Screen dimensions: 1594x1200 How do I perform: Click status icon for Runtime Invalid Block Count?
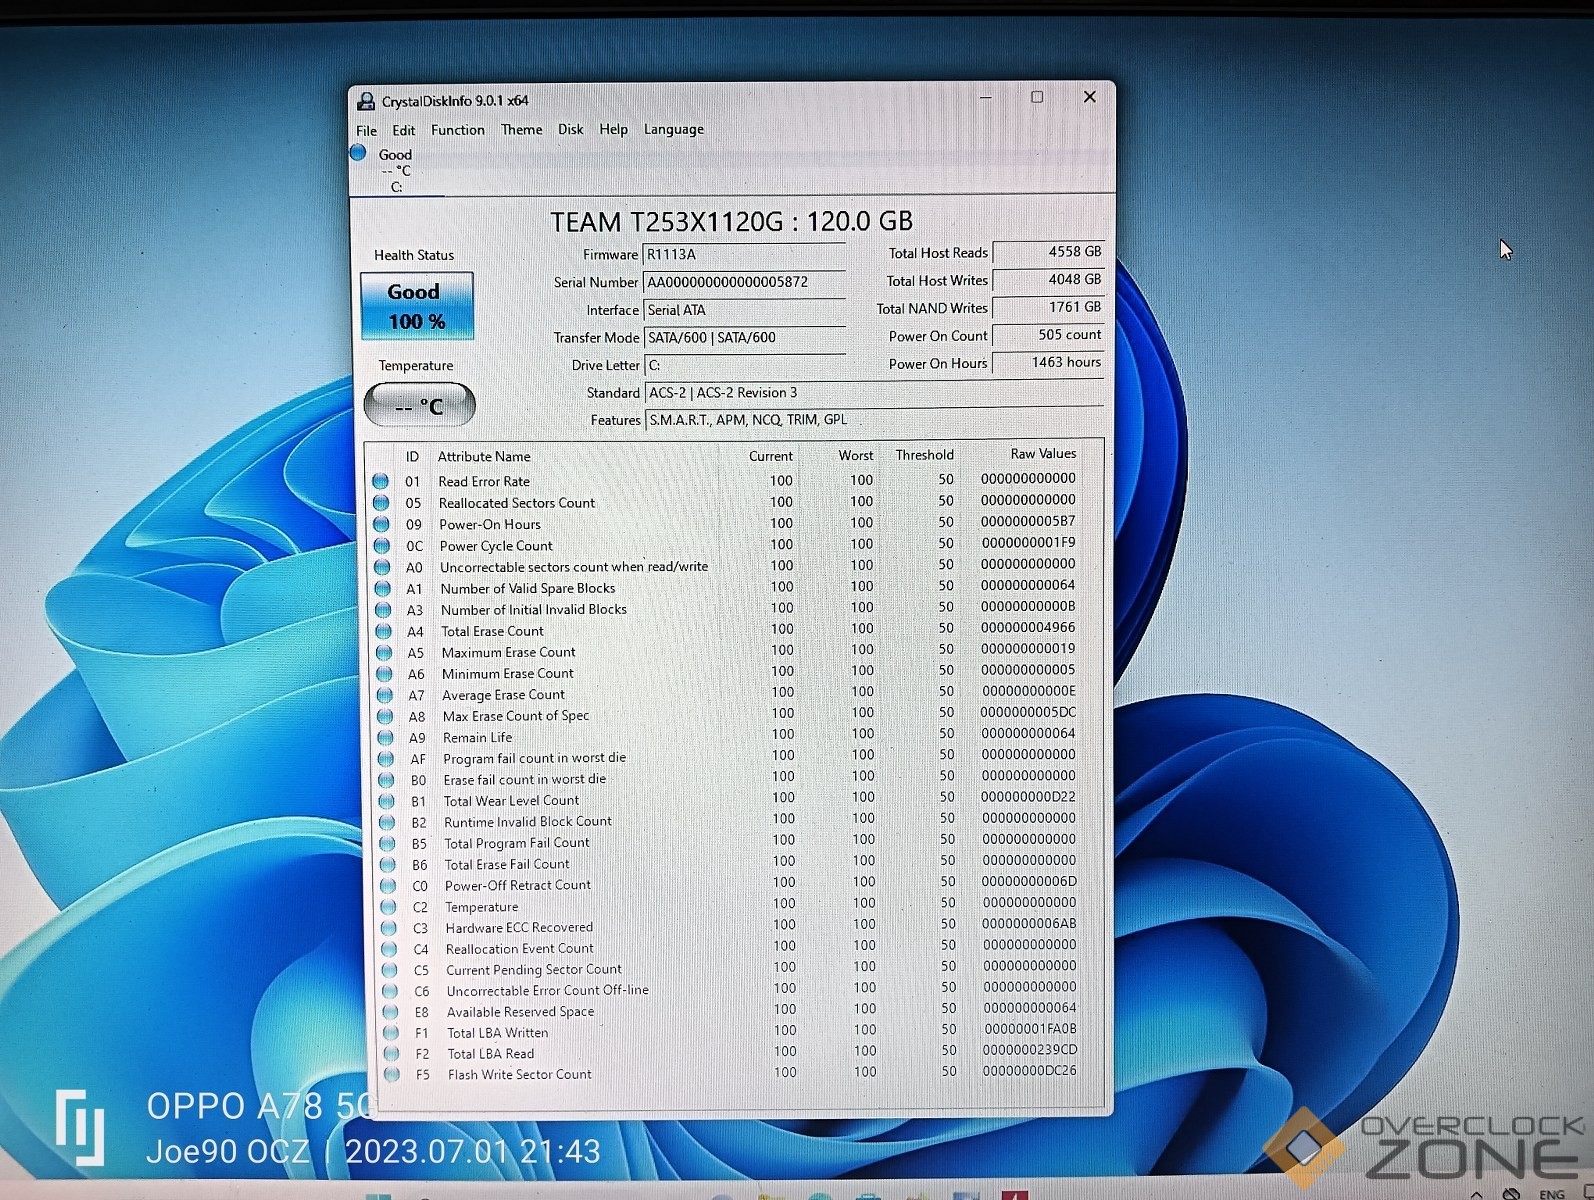click(387, 822)
